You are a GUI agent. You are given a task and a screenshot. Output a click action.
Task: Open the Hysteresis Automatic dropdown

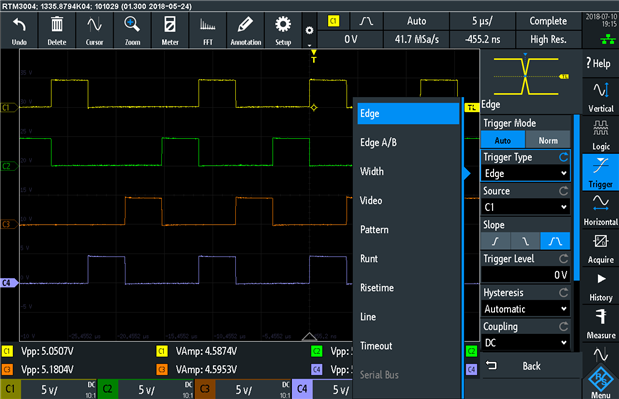click(525, 309)
